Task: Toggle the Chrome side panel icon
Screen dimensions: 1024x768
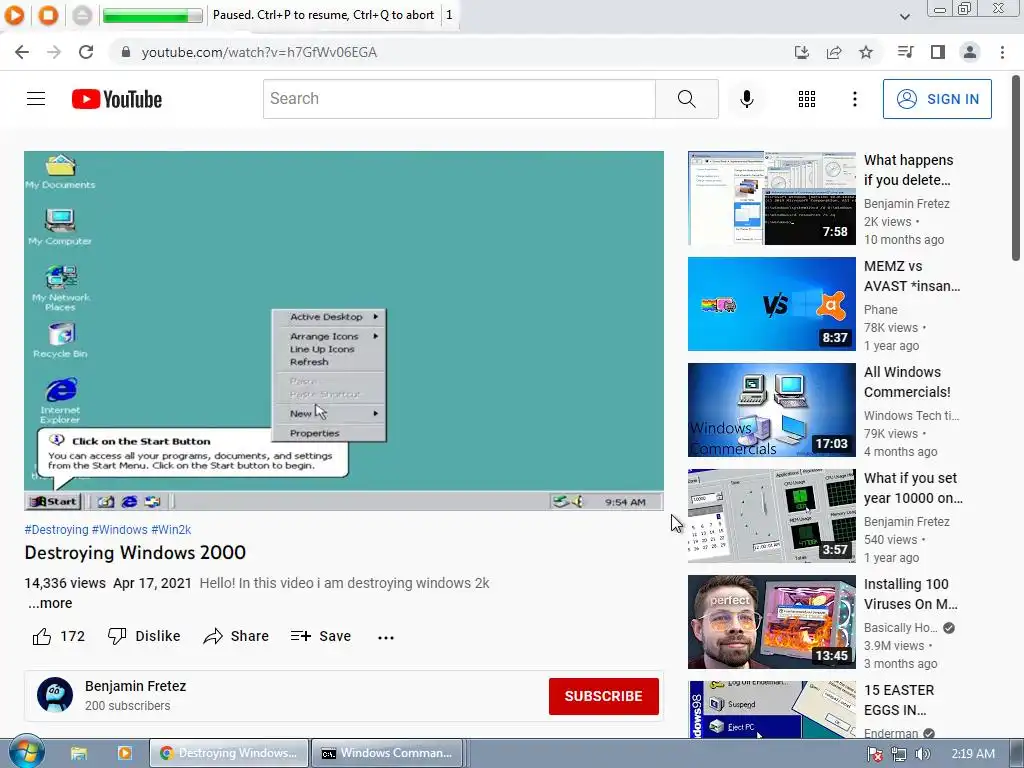Action: tap(938, 52)
